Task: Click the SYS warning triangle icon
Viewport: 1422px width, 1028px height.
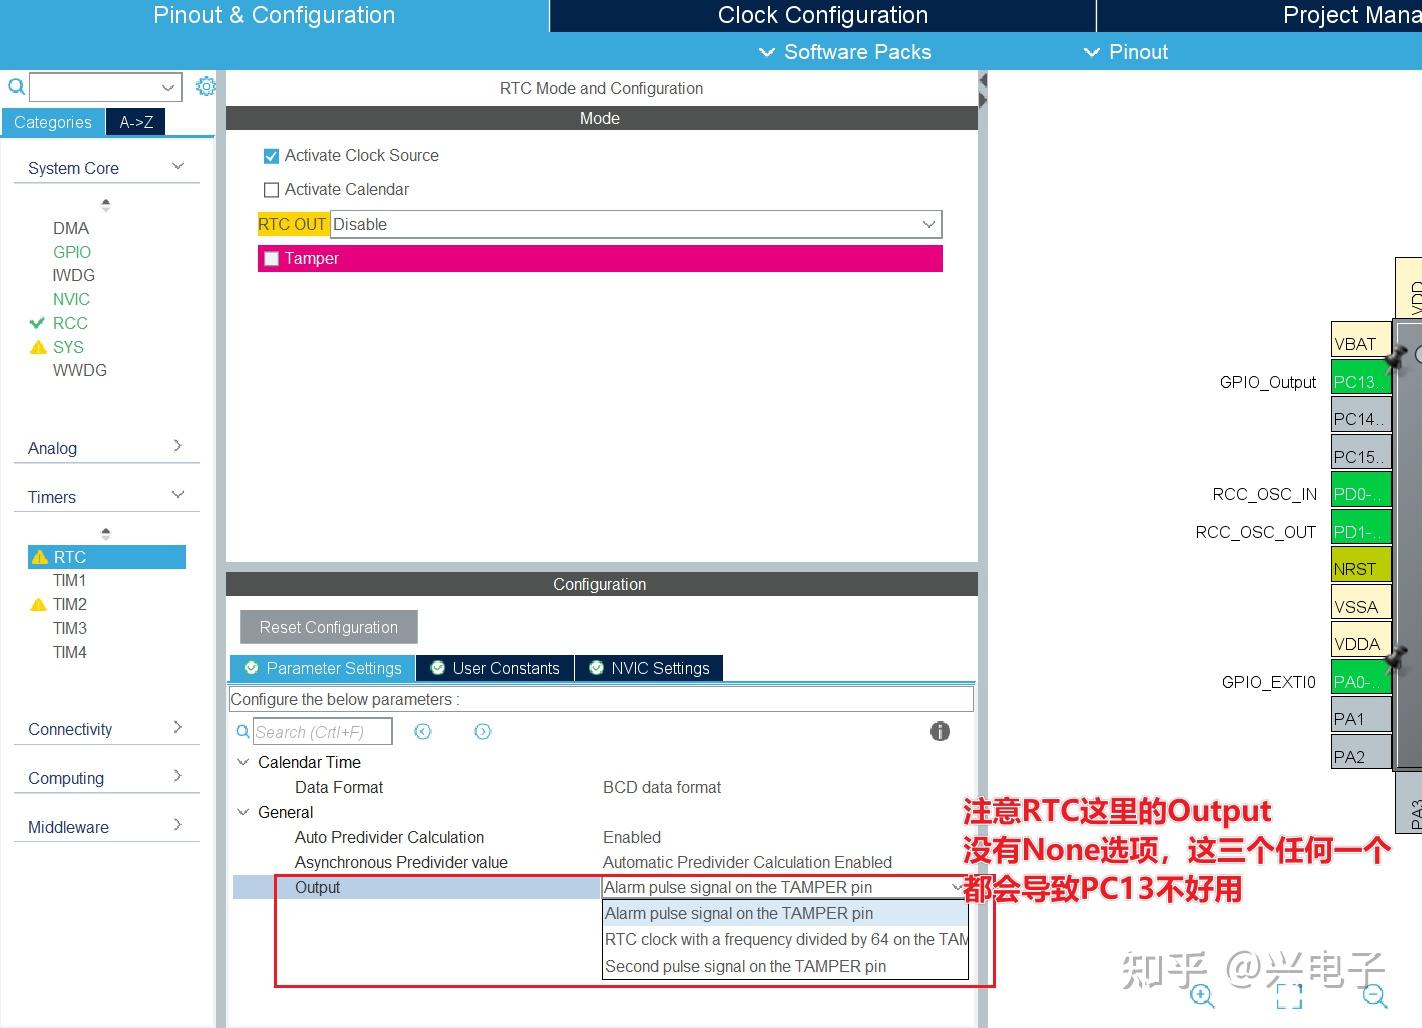Action: tap(38, 347)
